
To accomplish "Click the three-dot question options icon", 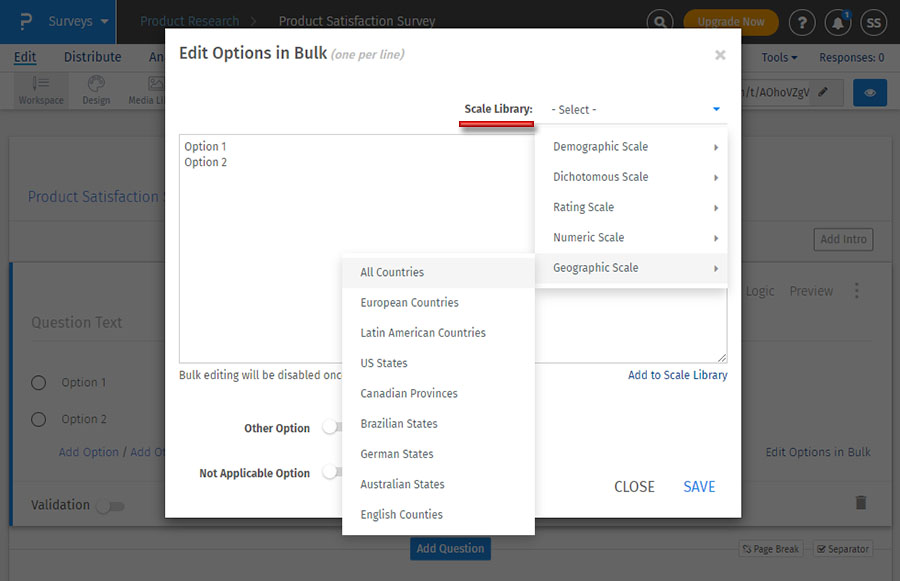I will click(857, 290).
